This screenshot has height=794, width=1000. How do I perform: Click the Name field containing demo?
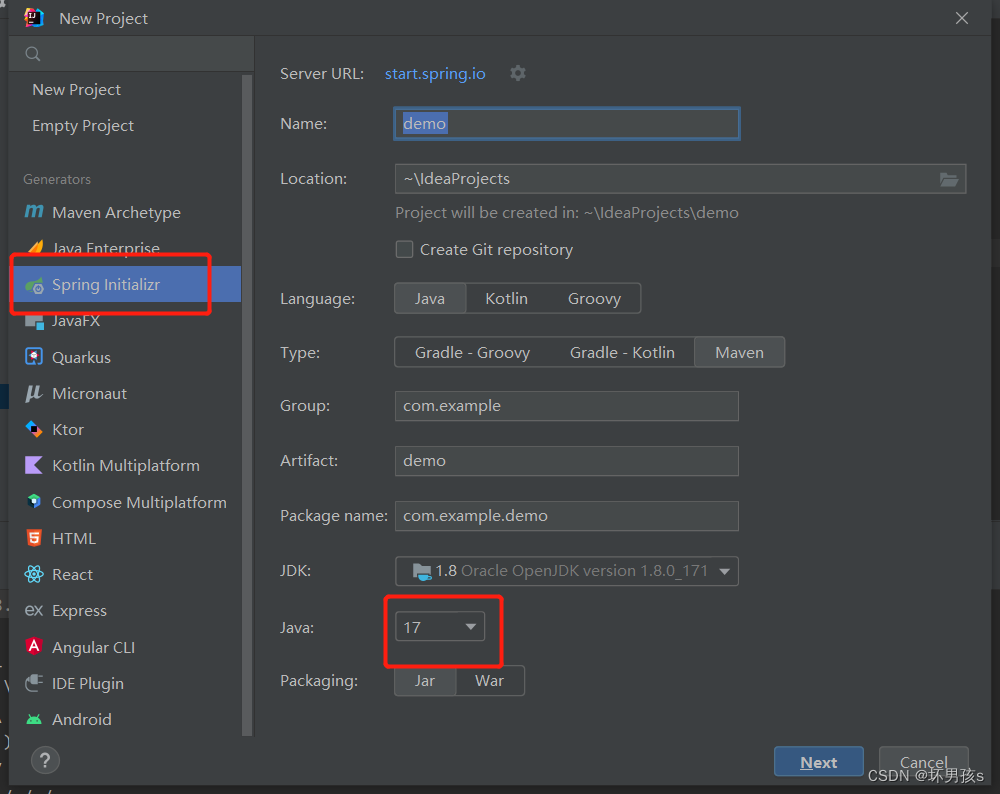pyautogui.click(x=567, y=124)
